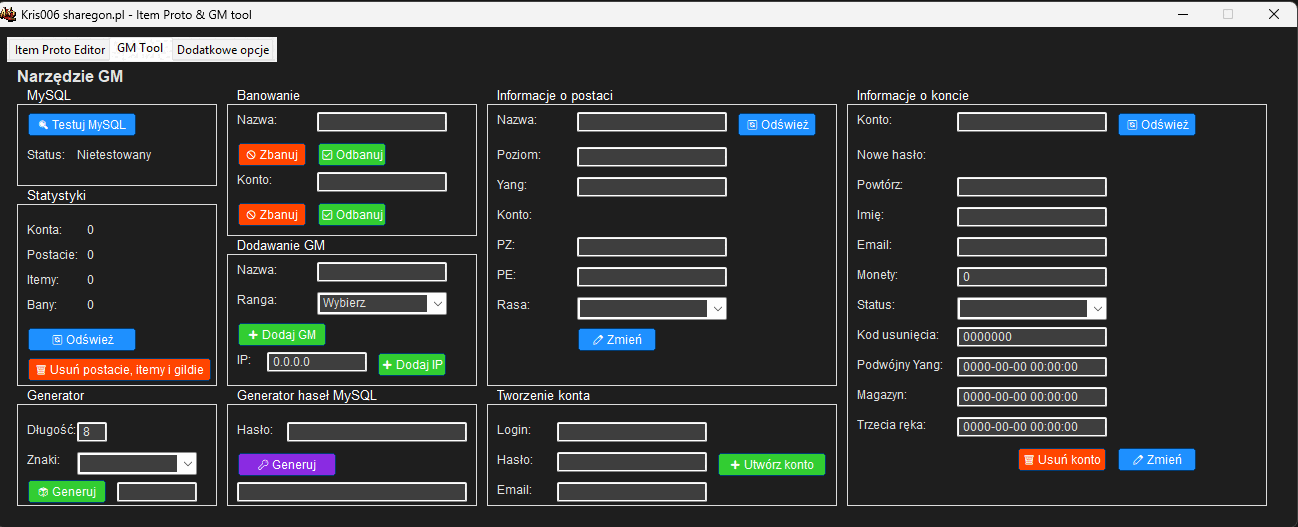This screenshot has height=527, width=1298.
Task: Click the Testuj MySQL button
Action: pos(82,125)
